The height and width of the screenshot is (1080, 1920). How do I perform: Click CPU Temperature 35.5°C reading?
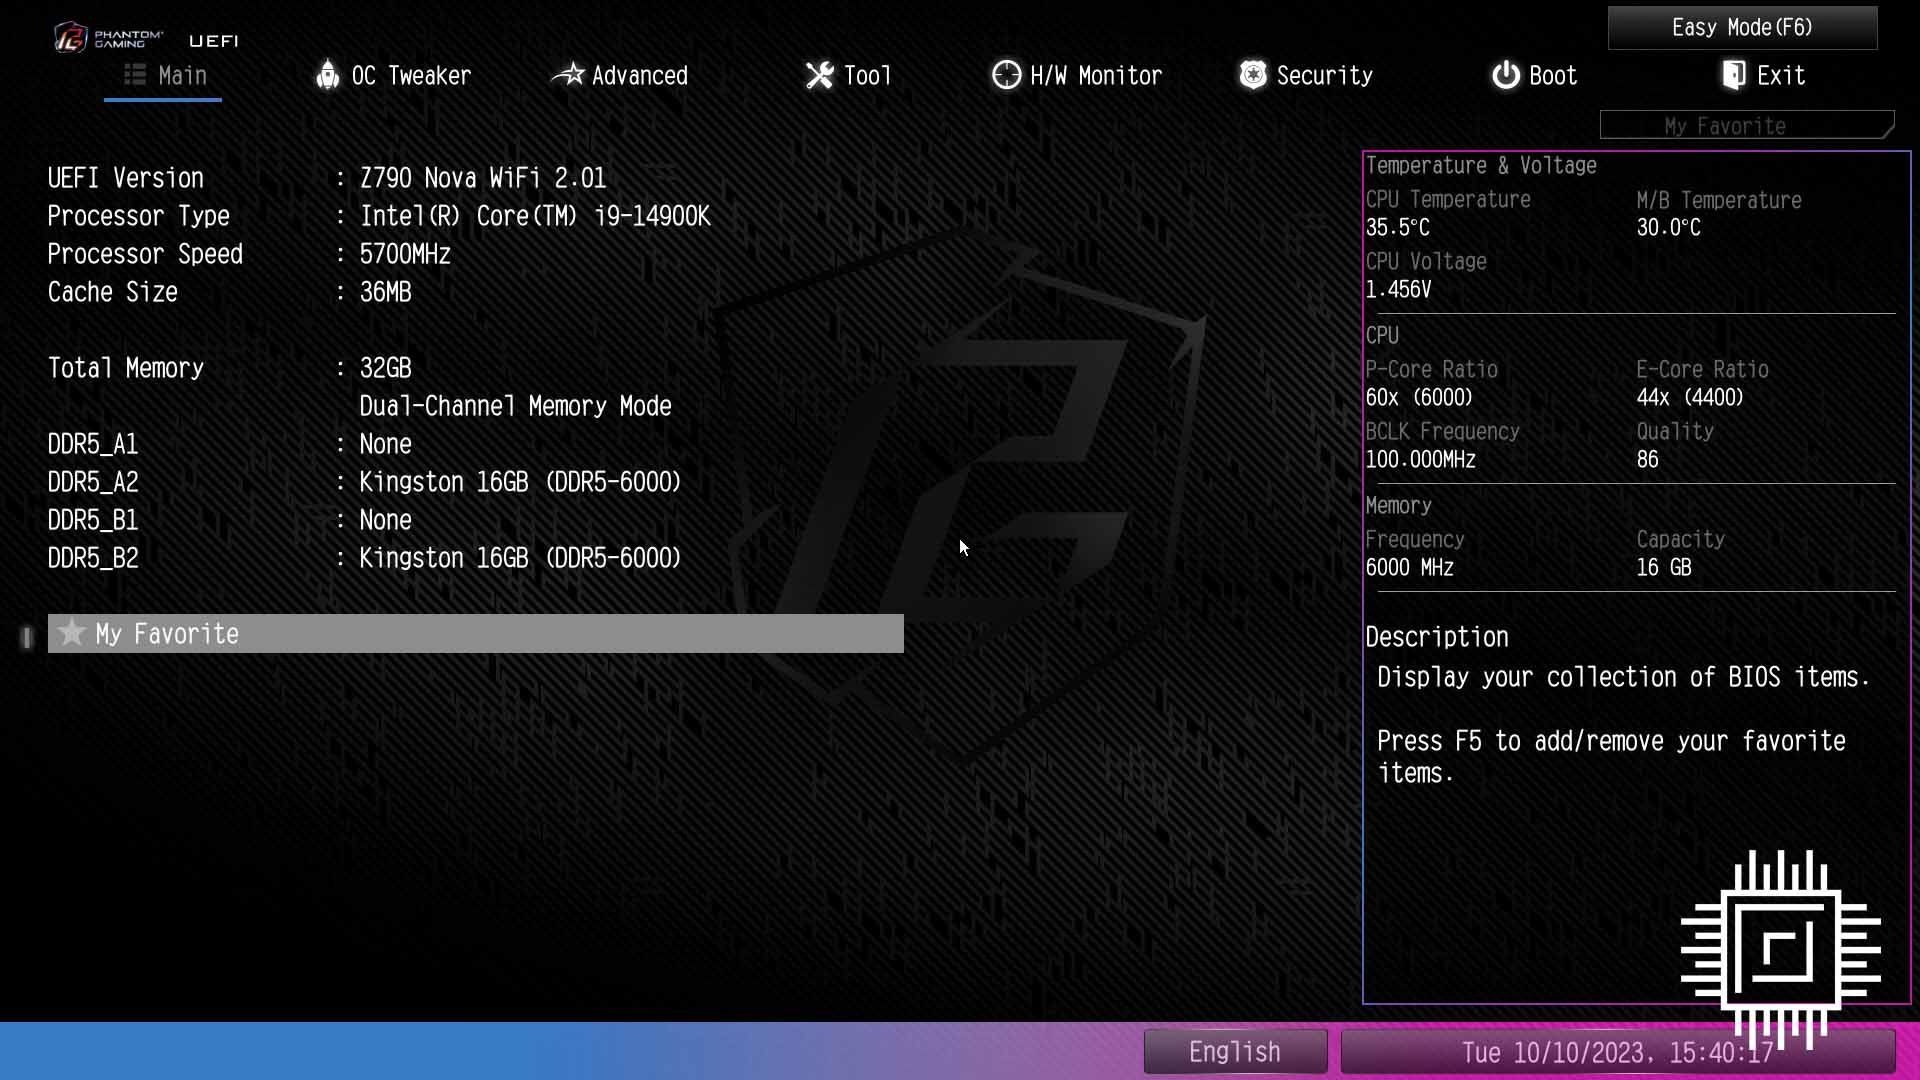[1397, 227]
